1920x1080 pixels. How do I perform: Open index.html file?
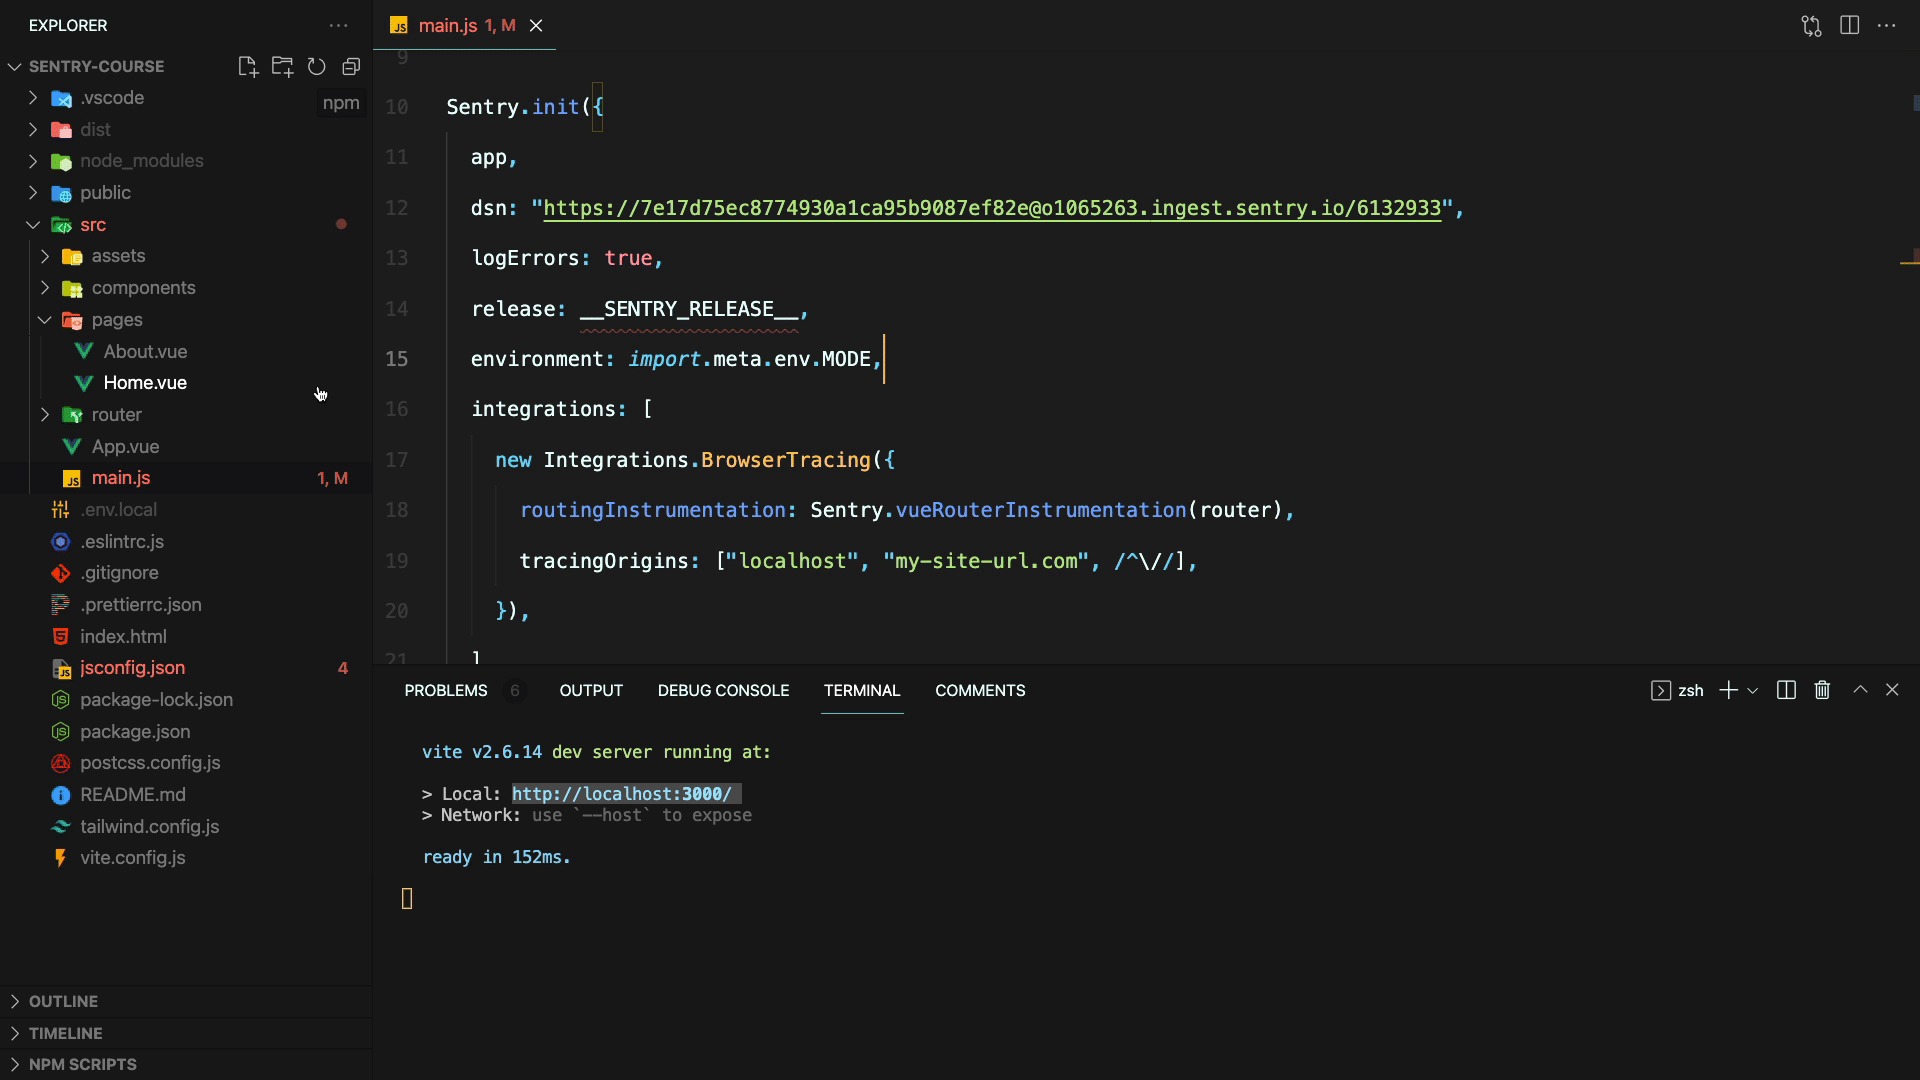(186, 637)
